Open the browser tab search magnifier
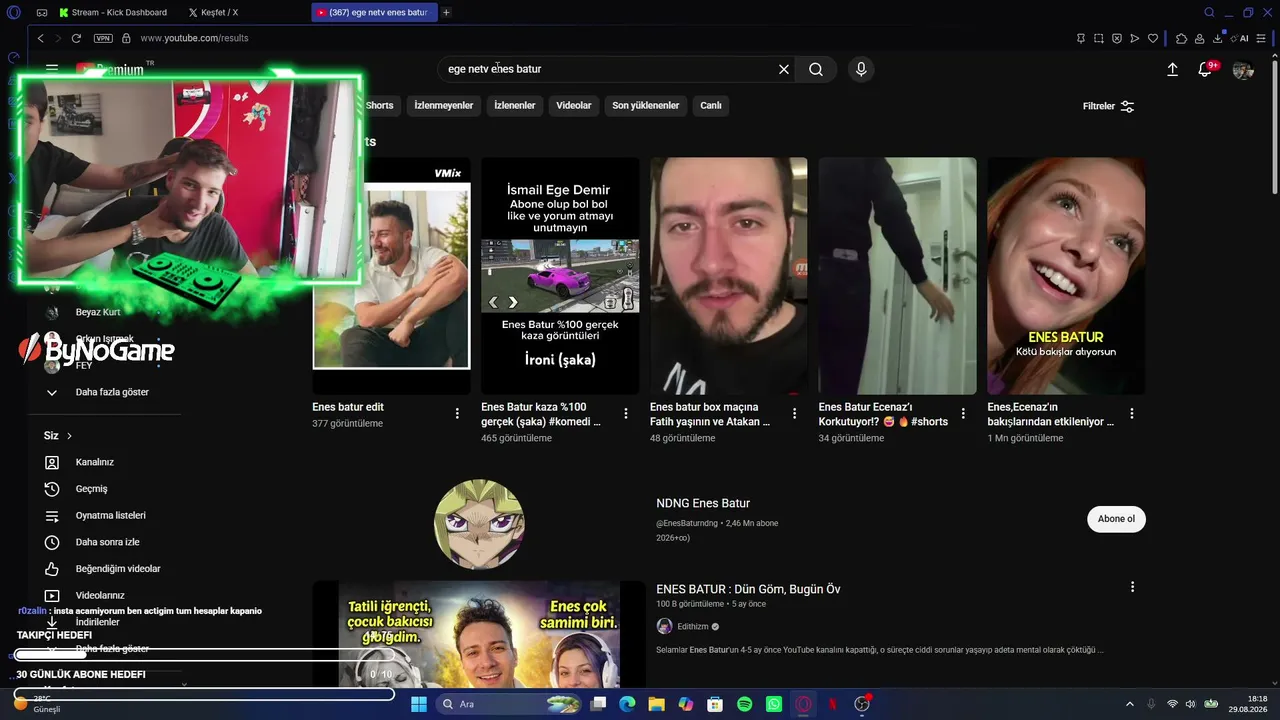The width and height of the screenshot is (1280, 720). pos(1209,12)
